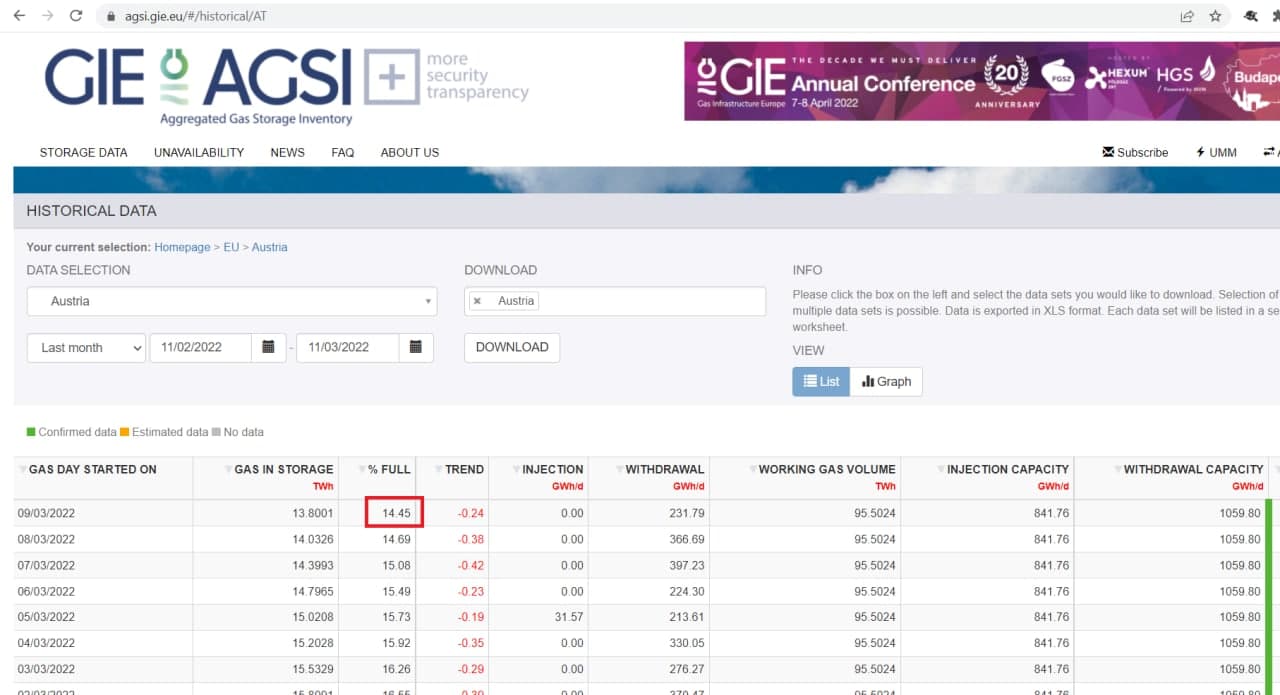Click the start date input field

pos(200,347)
